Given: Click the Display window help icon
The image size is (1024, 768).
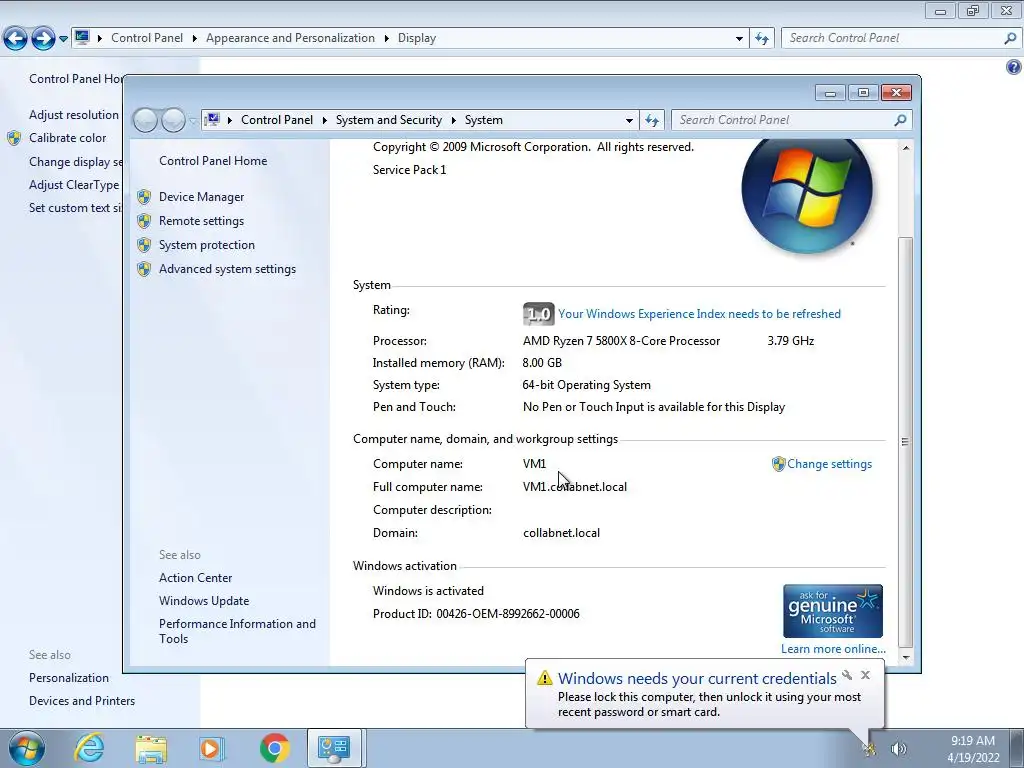Looking at the screenshot, I should pos(1013,67).
